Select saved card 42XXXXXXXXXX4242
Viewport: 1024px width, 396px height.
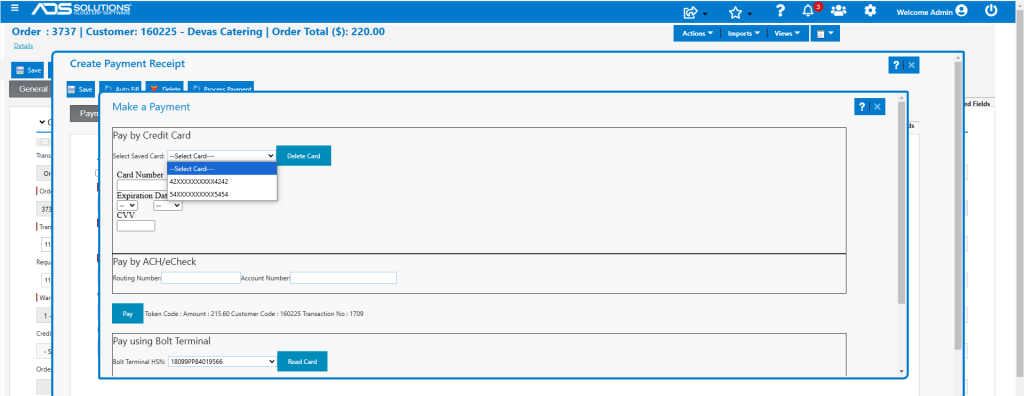click(x=222, y=181)
